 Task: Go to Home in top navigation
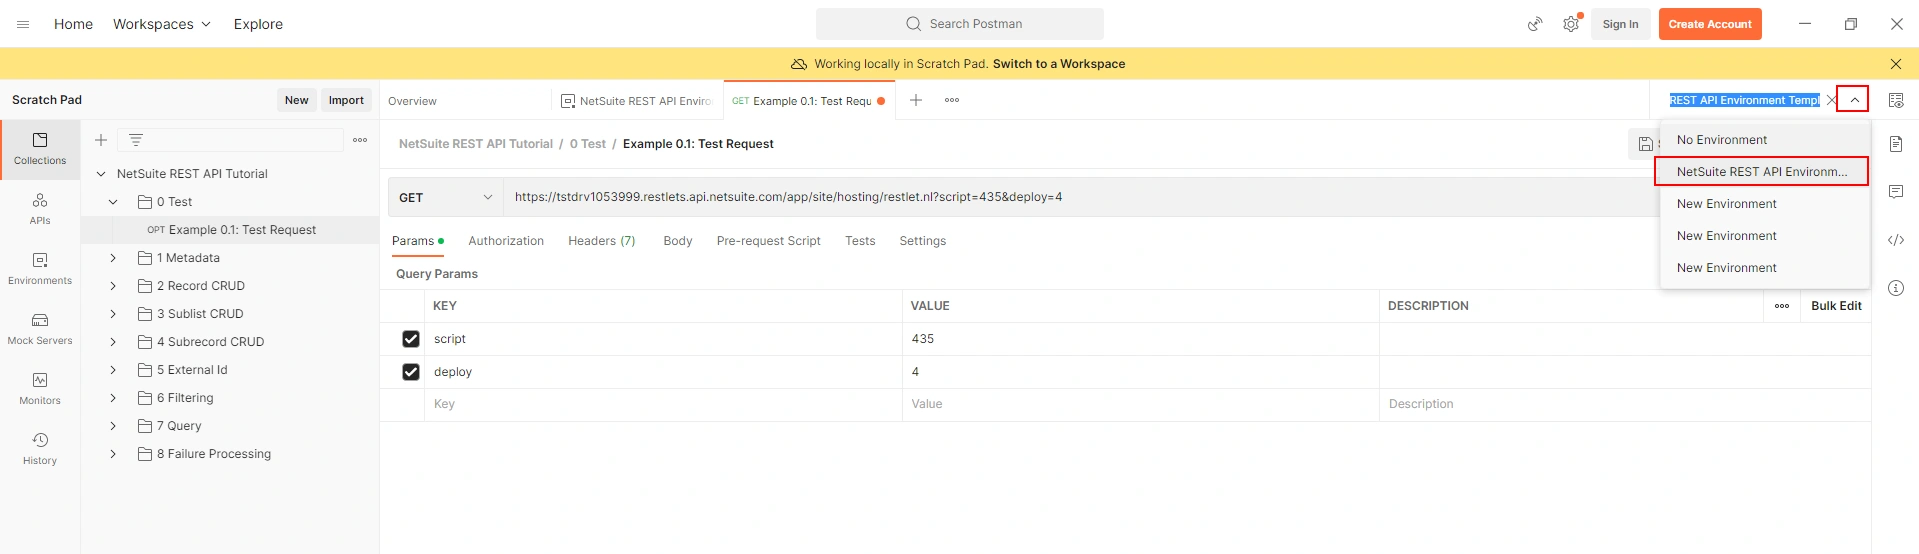tap(73, 24)
